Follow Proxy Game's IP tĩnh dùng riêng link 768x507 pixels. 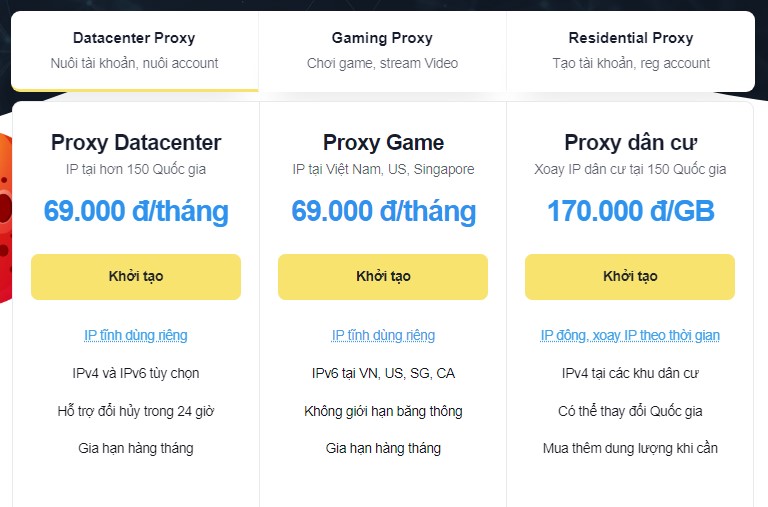[x=383, y=335]
